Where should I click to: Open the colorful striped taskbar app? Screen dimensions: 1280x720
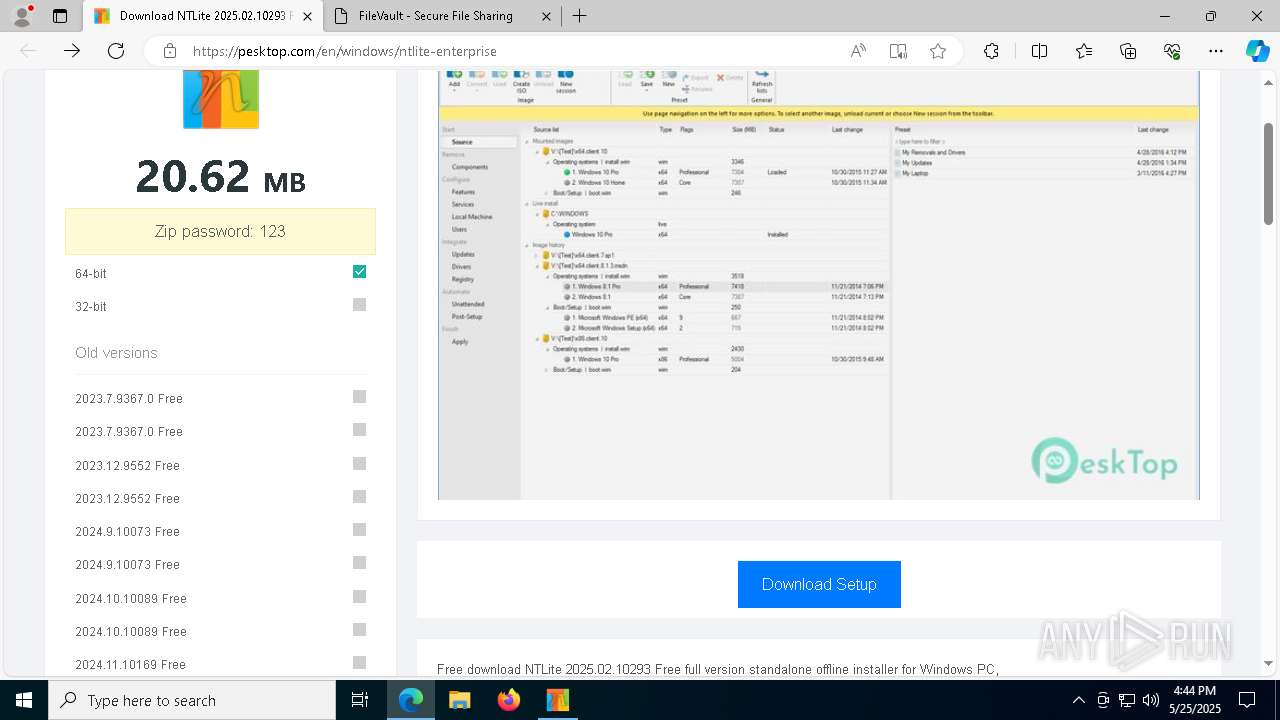pos(557,700)
